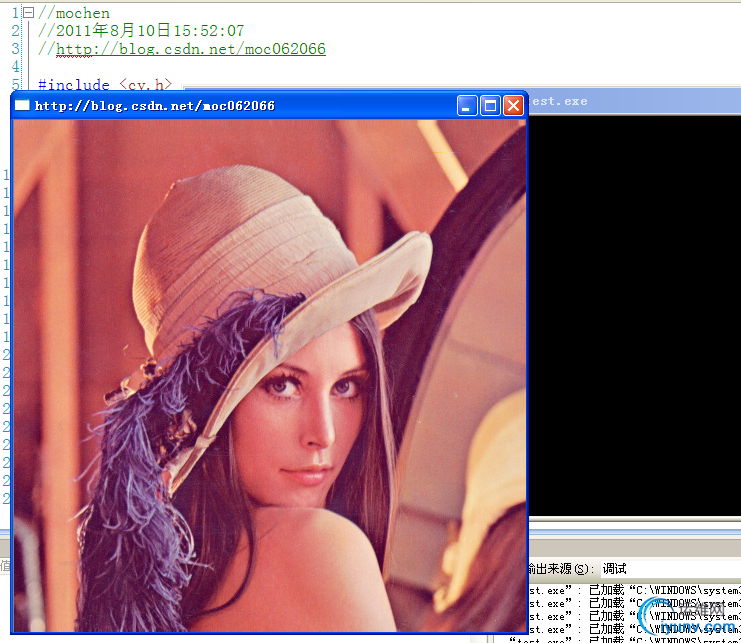Click the first 已加载 output log line
Screen dimensions: 741x643
coord(634,590)
